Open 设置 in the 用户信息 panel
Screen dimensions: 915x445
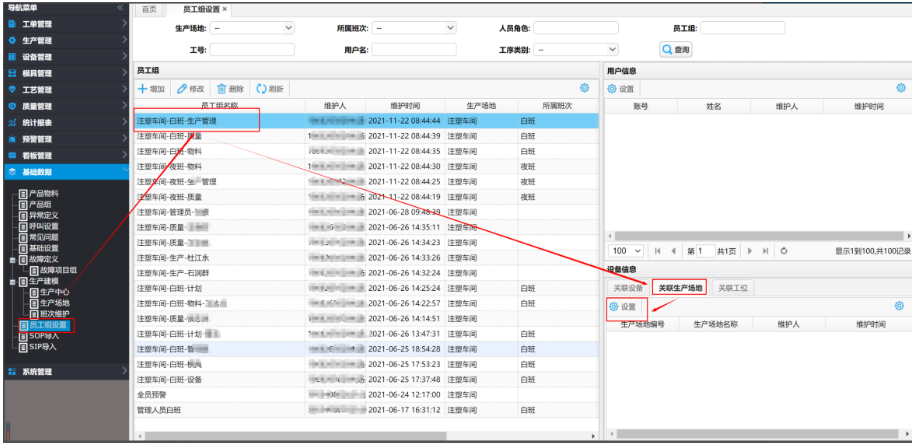(x=622, y=89)
